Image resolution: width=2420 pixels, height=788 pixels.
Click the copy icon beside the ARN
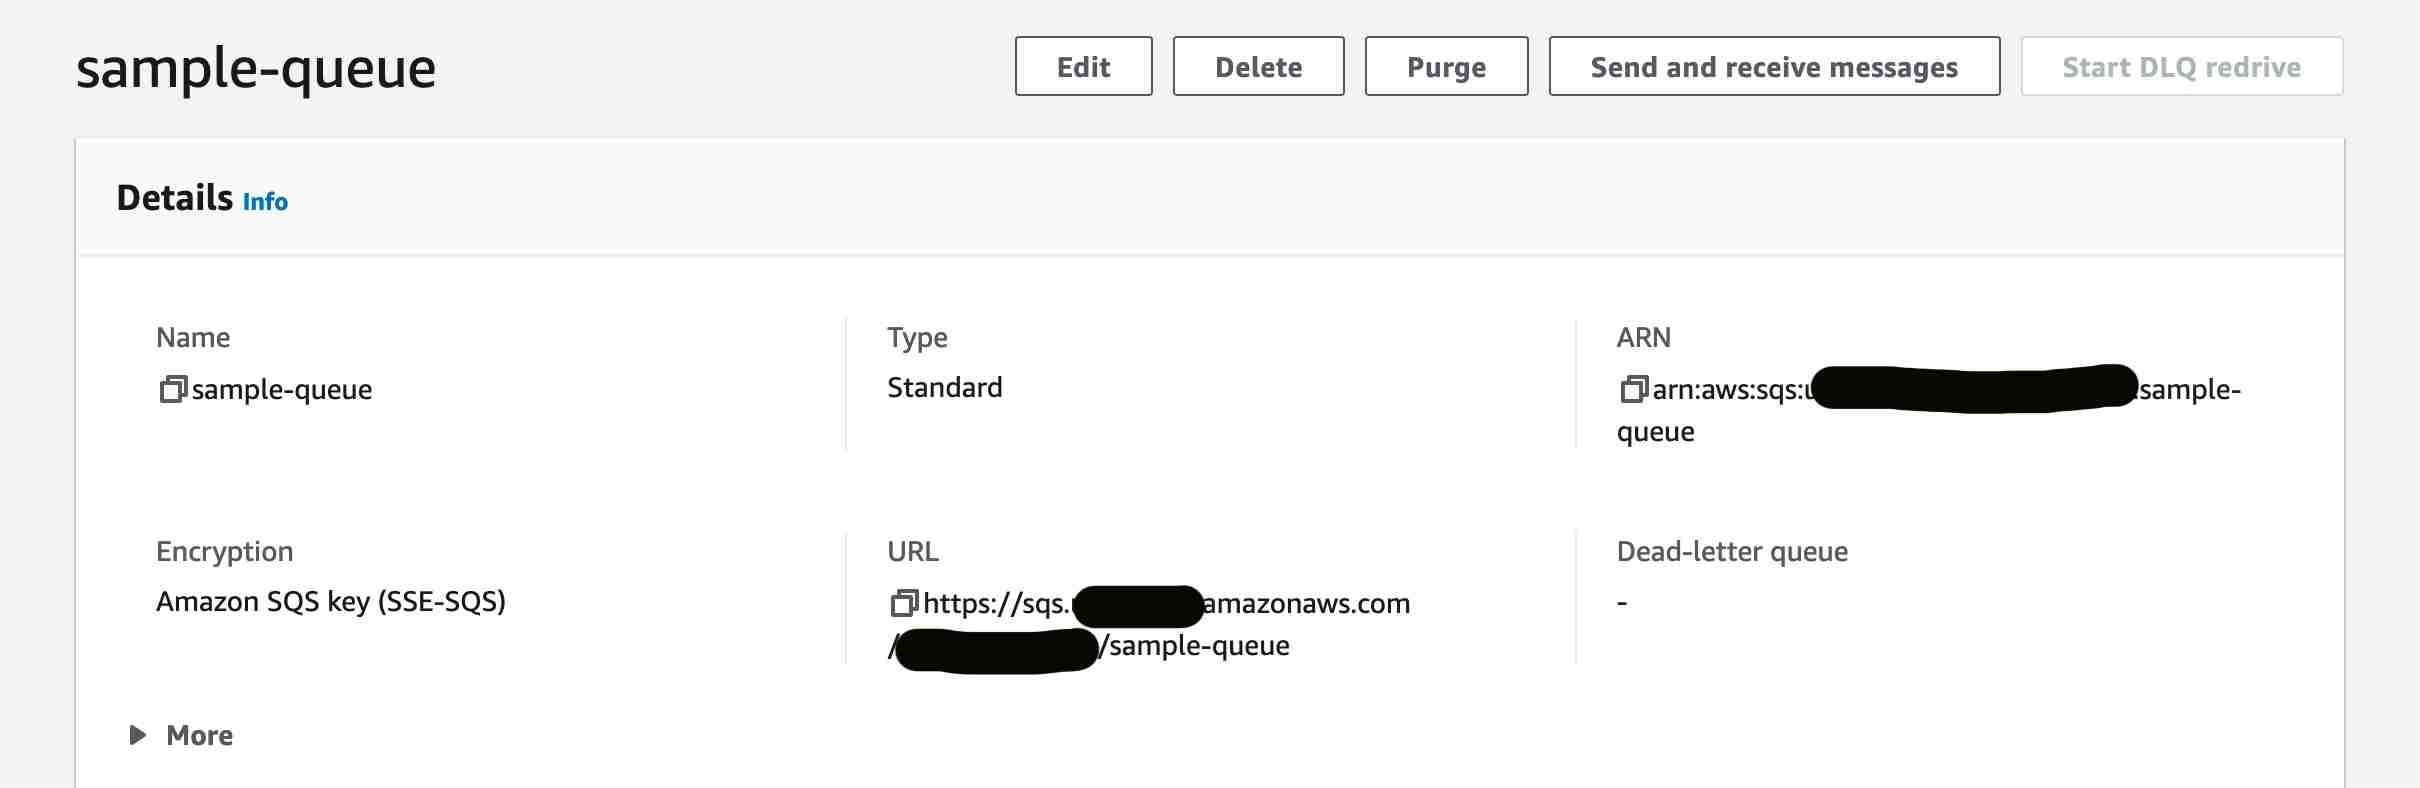click(x=1633, y=389)
